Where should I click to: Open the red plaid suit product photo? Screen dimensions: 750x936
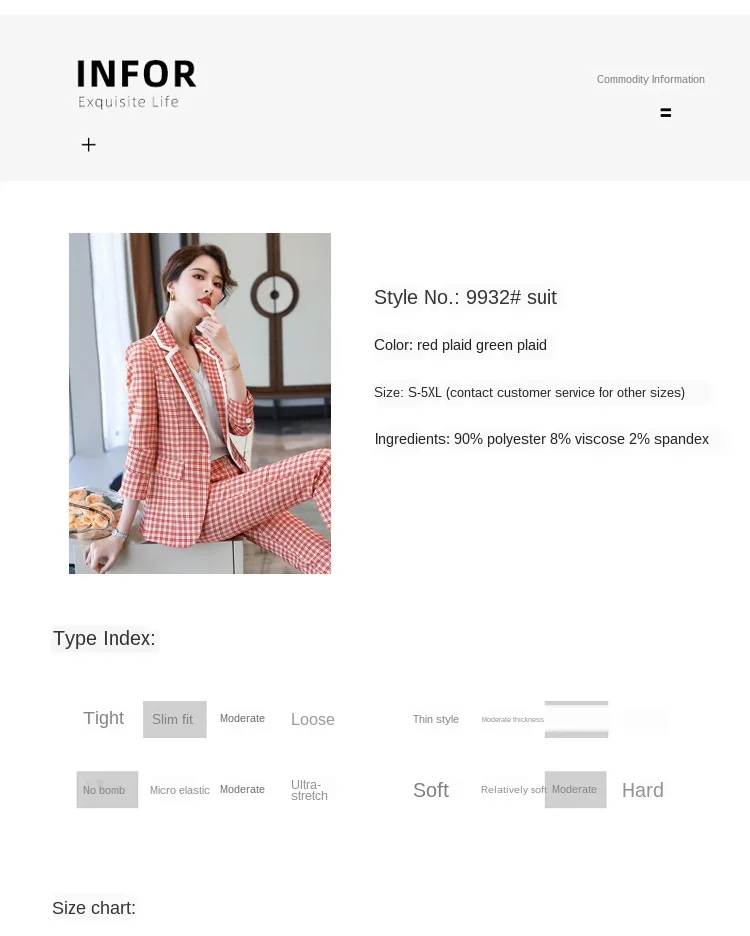coord(199,403)
